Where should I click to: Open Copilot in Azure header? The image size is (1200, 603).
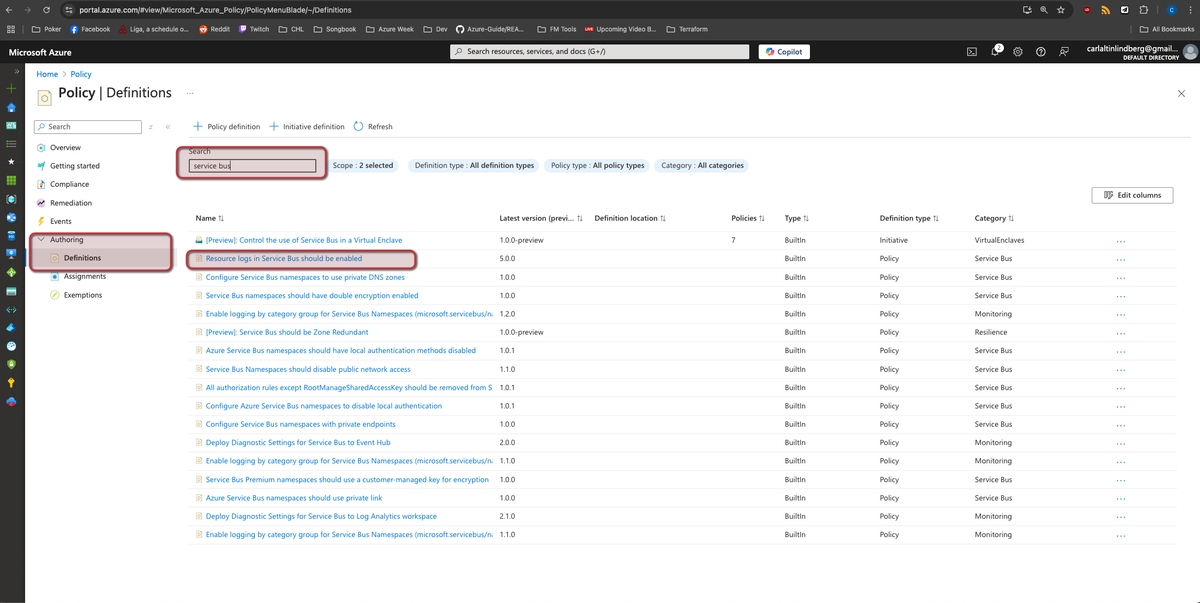[x=784, y=51]
